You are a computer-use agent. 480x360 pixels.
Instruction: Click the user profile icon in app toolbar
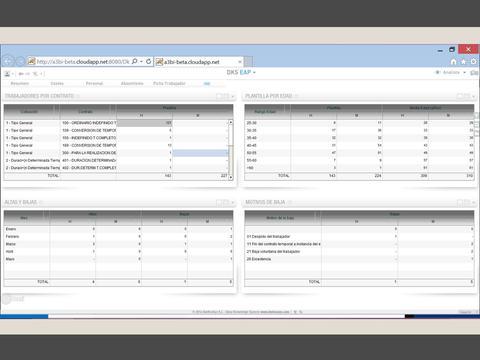pyautogui.click(x=7, y=74)
